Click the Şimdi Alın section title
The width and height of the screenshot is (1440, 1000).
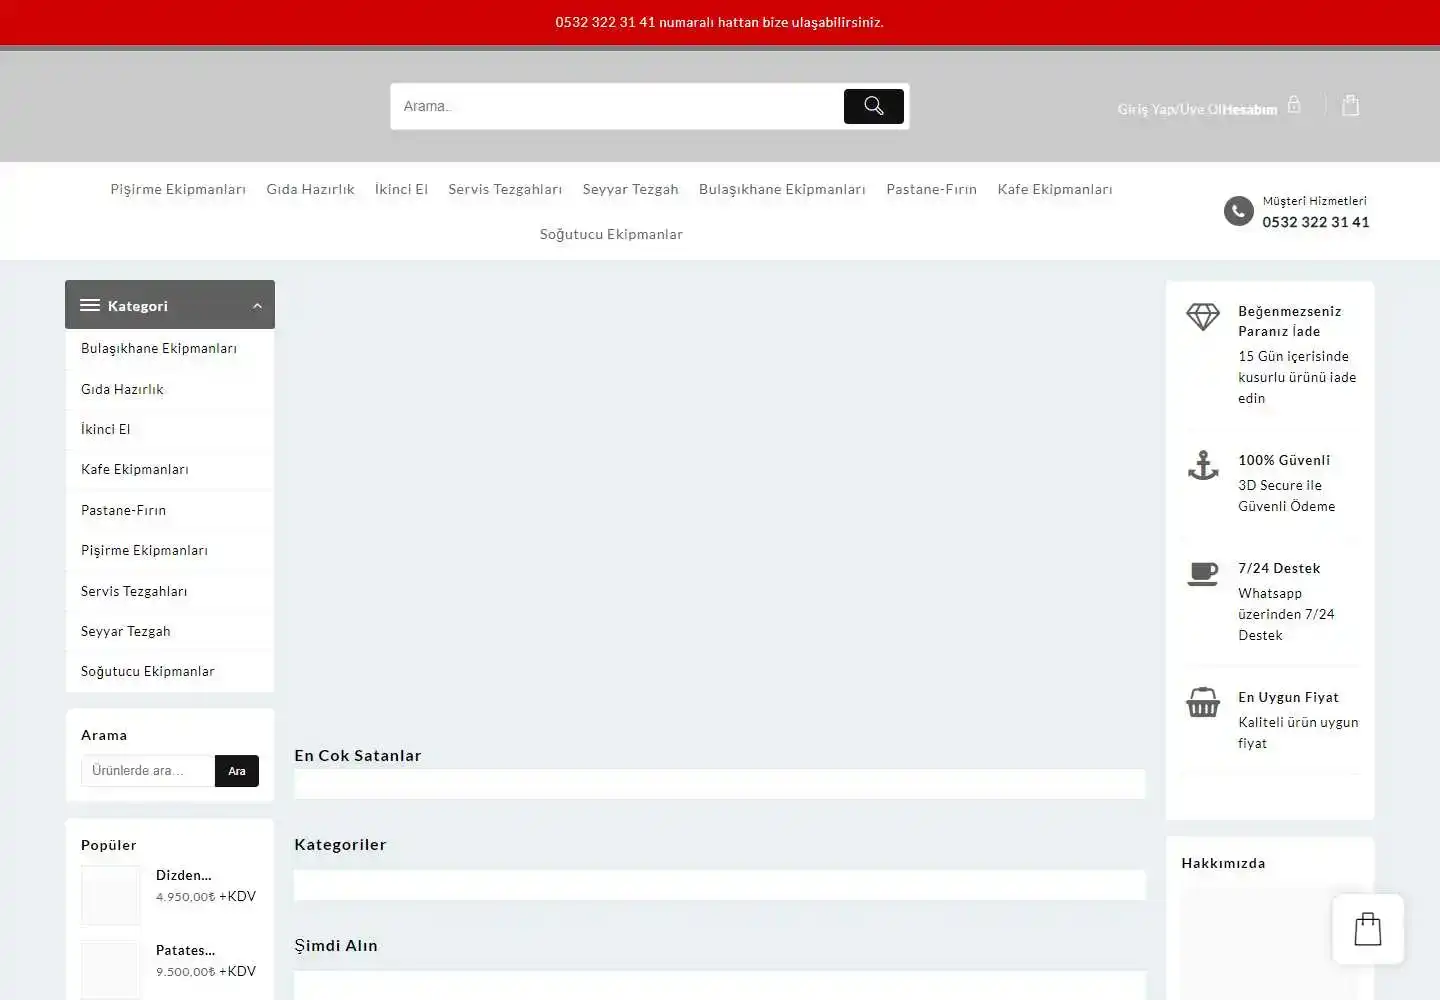click(x=336, y=945)
